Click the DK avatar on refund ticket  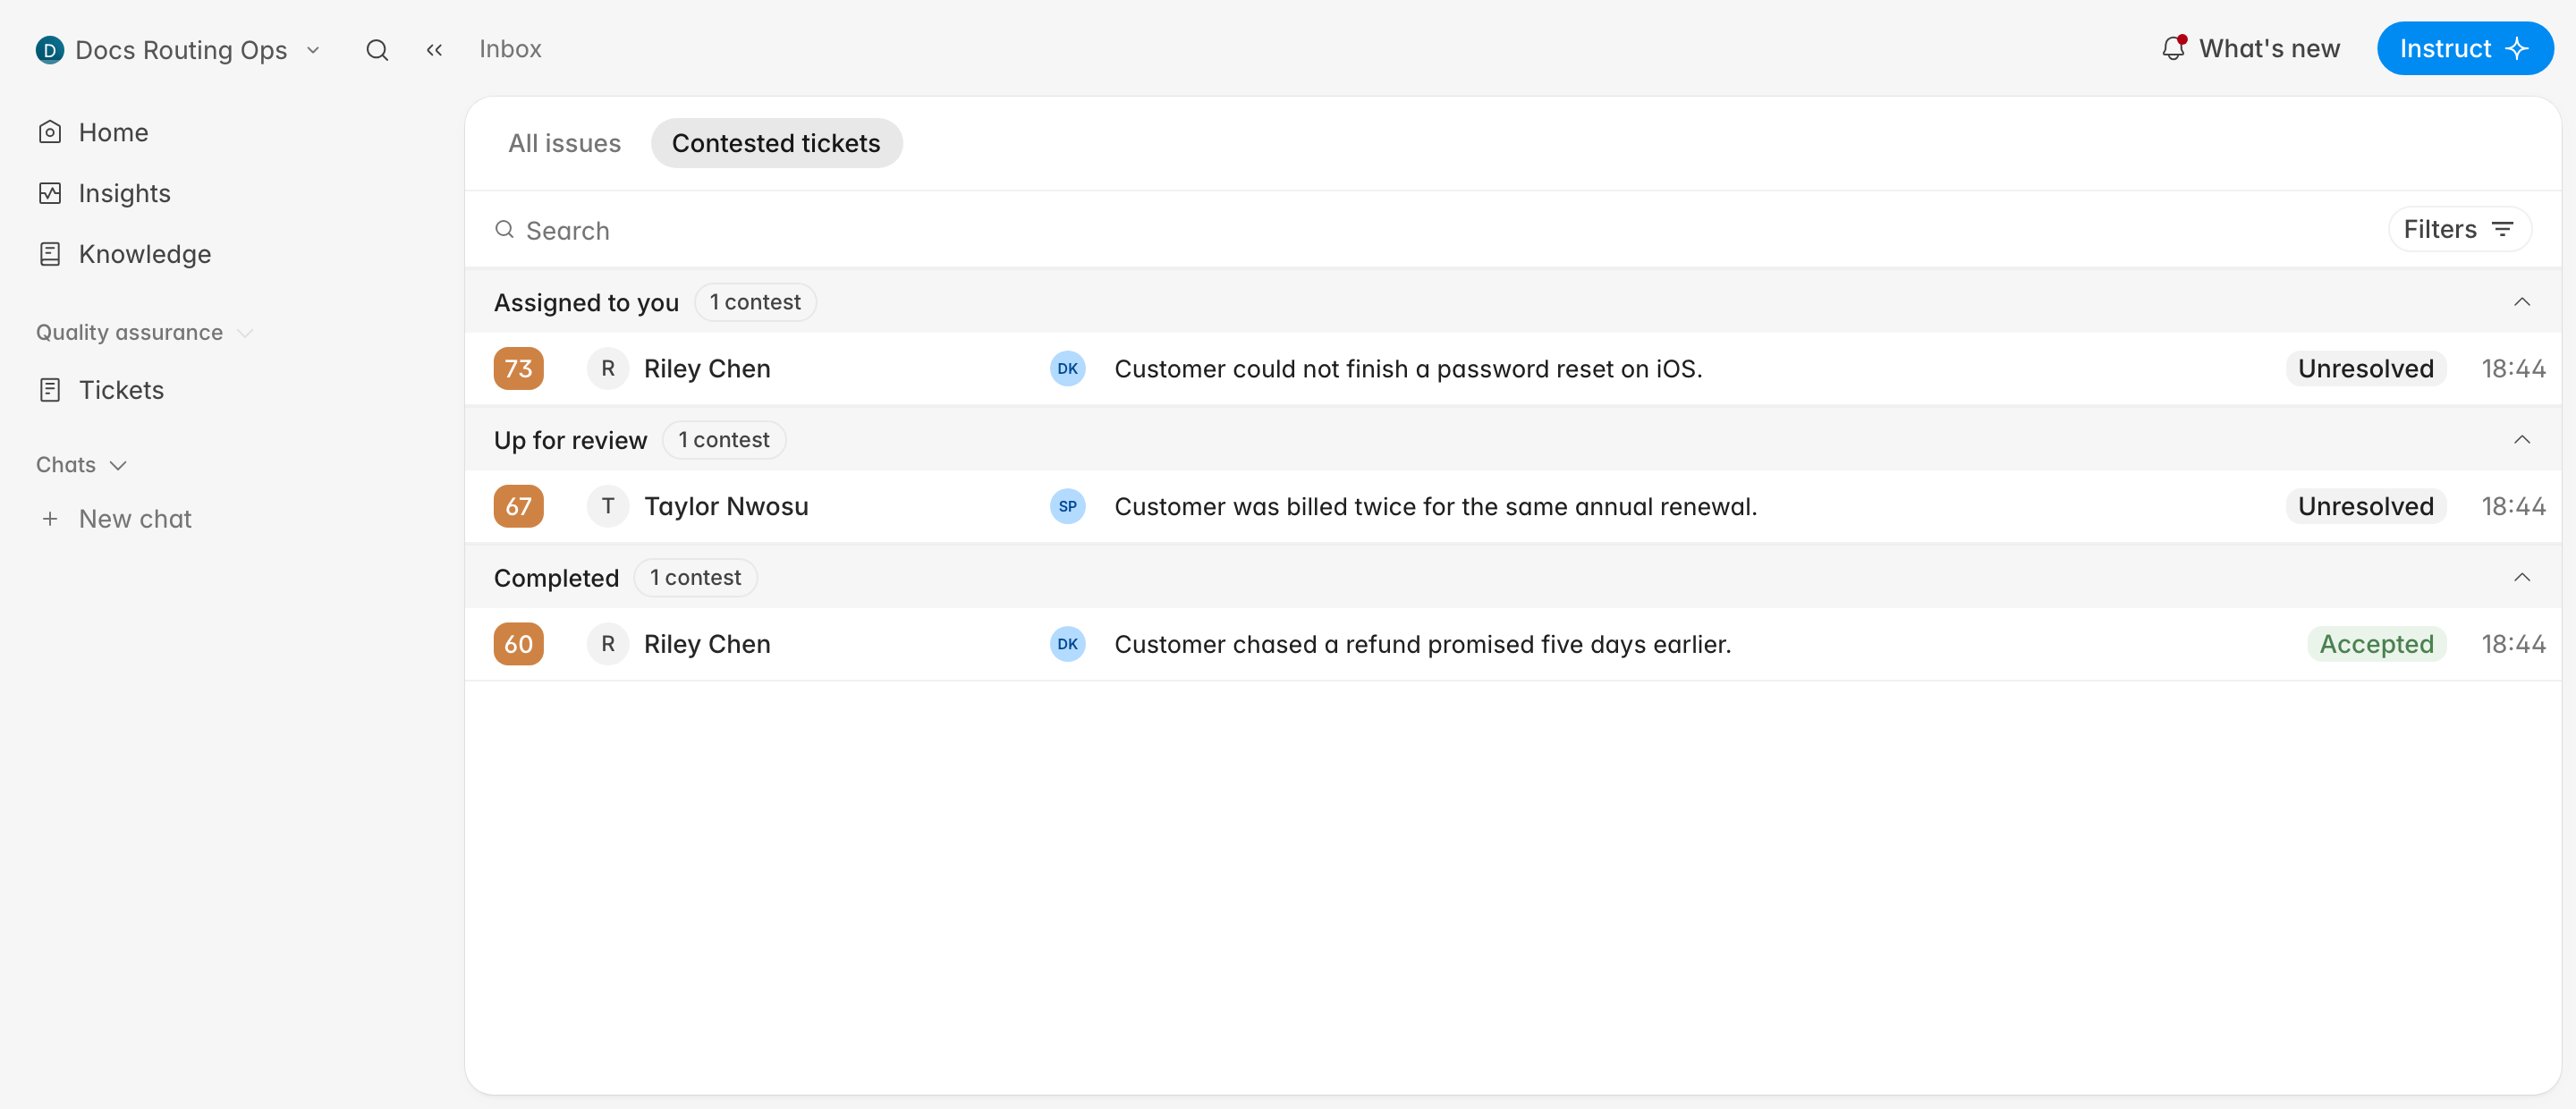pos(1067,644)
